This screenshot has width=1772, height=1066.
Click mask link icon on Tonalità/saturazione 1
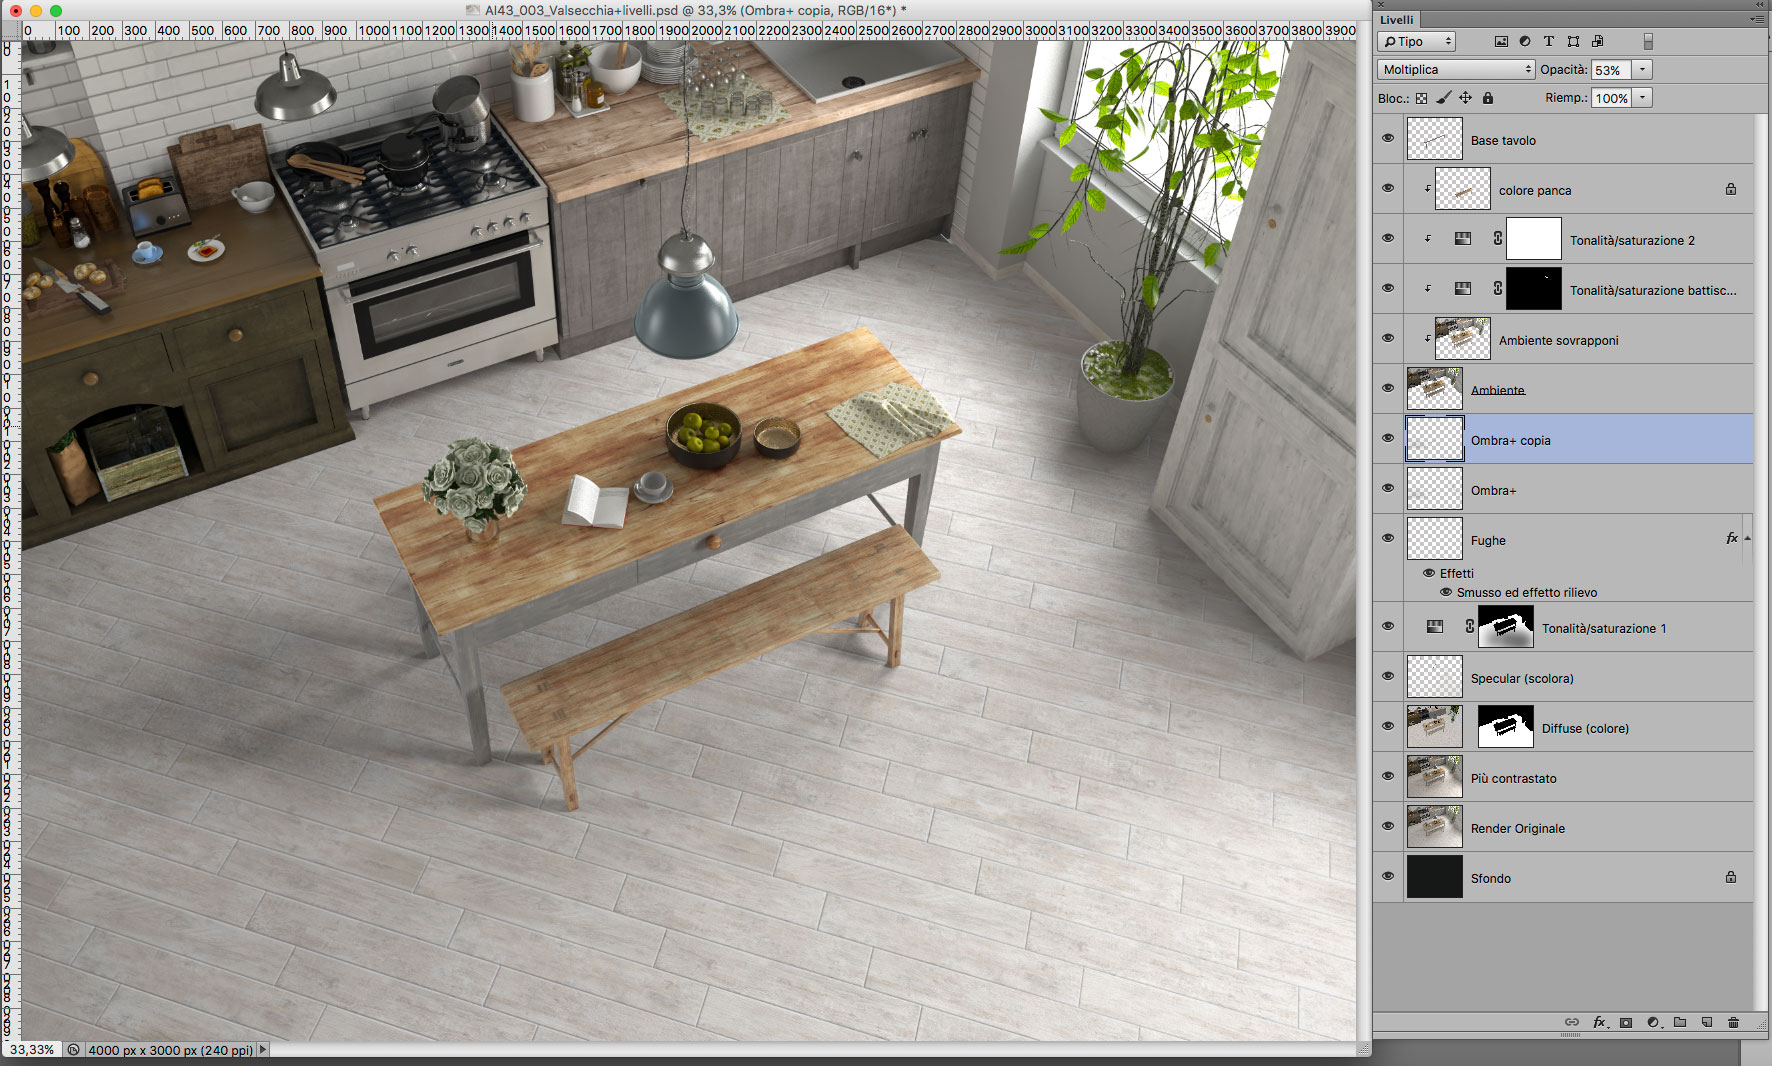[x=1470, y=627]
